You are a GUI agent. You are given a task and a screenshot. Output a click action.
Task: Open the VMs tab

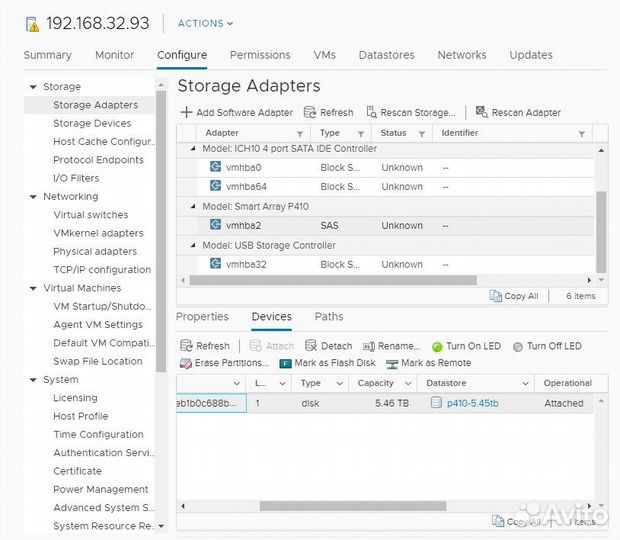tap(325, 55)
